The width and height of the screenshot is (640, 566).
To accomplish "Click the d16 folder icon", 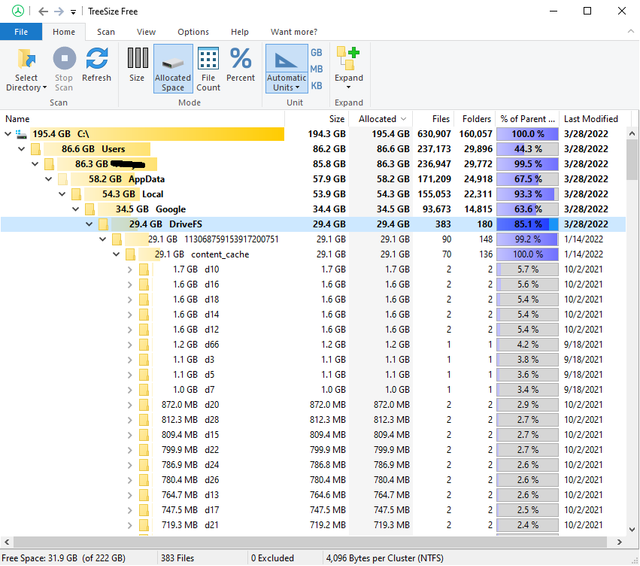I will pos(144,284).
